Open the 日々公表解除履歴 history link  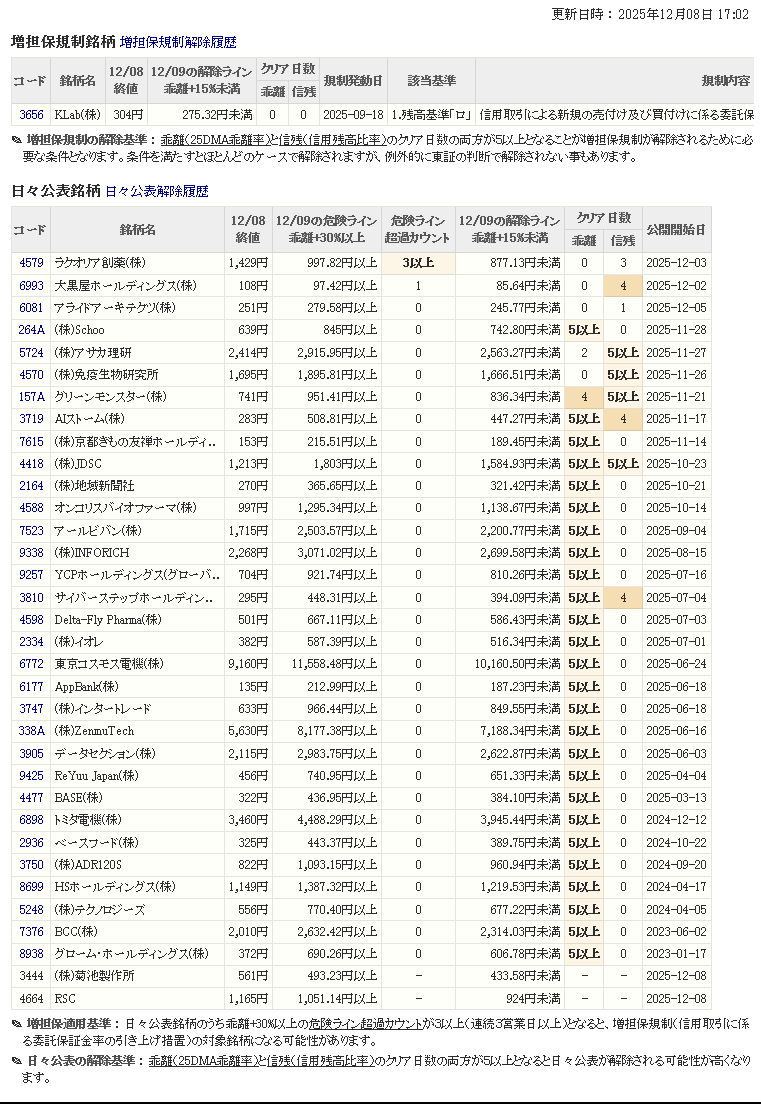click(x=156, y=191)
